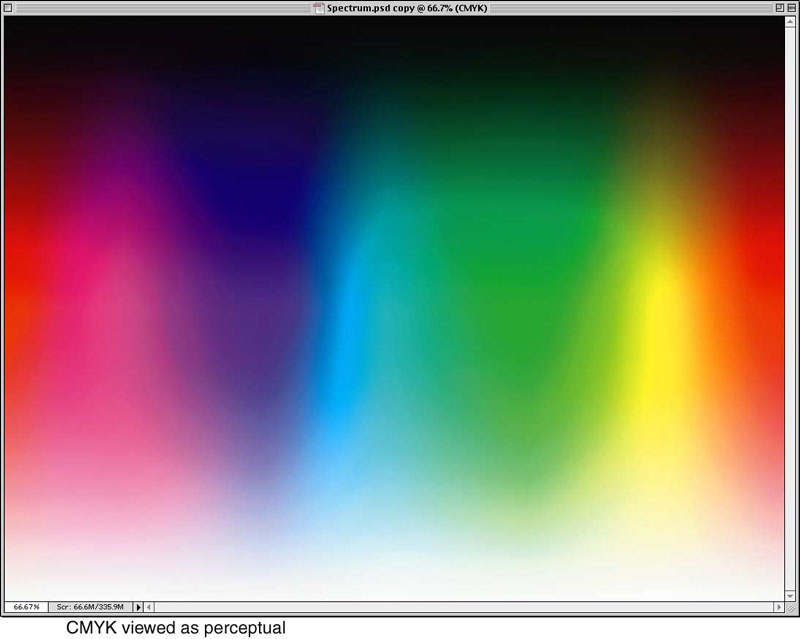Click the horizontal scrollbar right arrow
Image resolution: width=800 pixels, height=639 pixels.
[778, 606]
